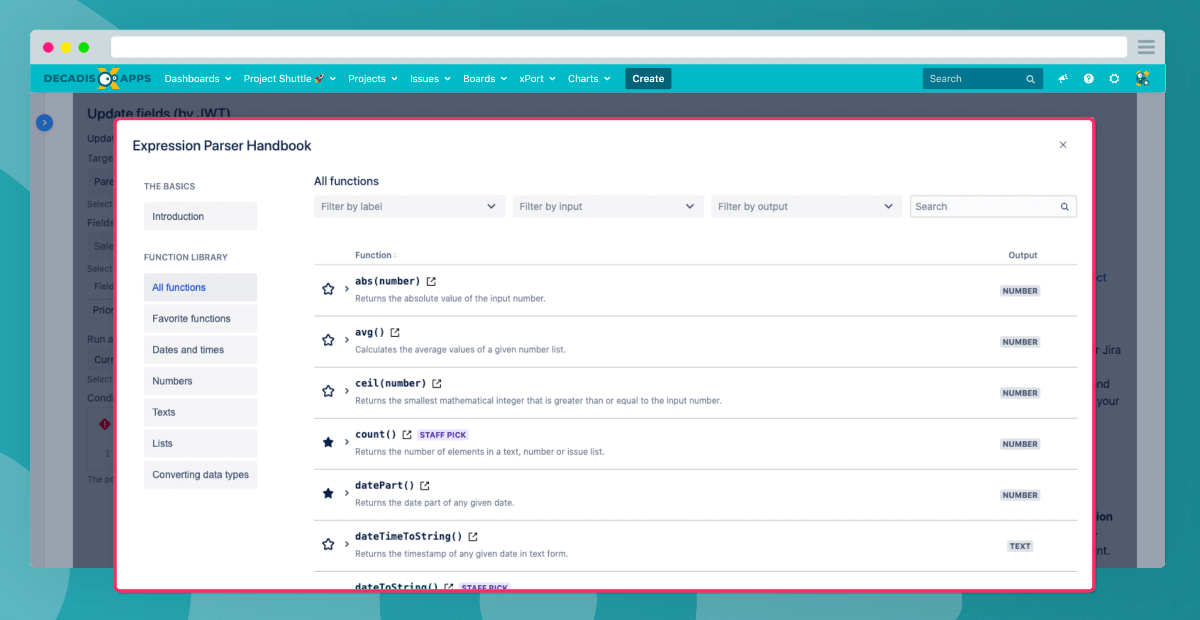This screenshot has height=620, width=1200.
Task: Favorite the abs(number) function star
Action: [328, 289]
